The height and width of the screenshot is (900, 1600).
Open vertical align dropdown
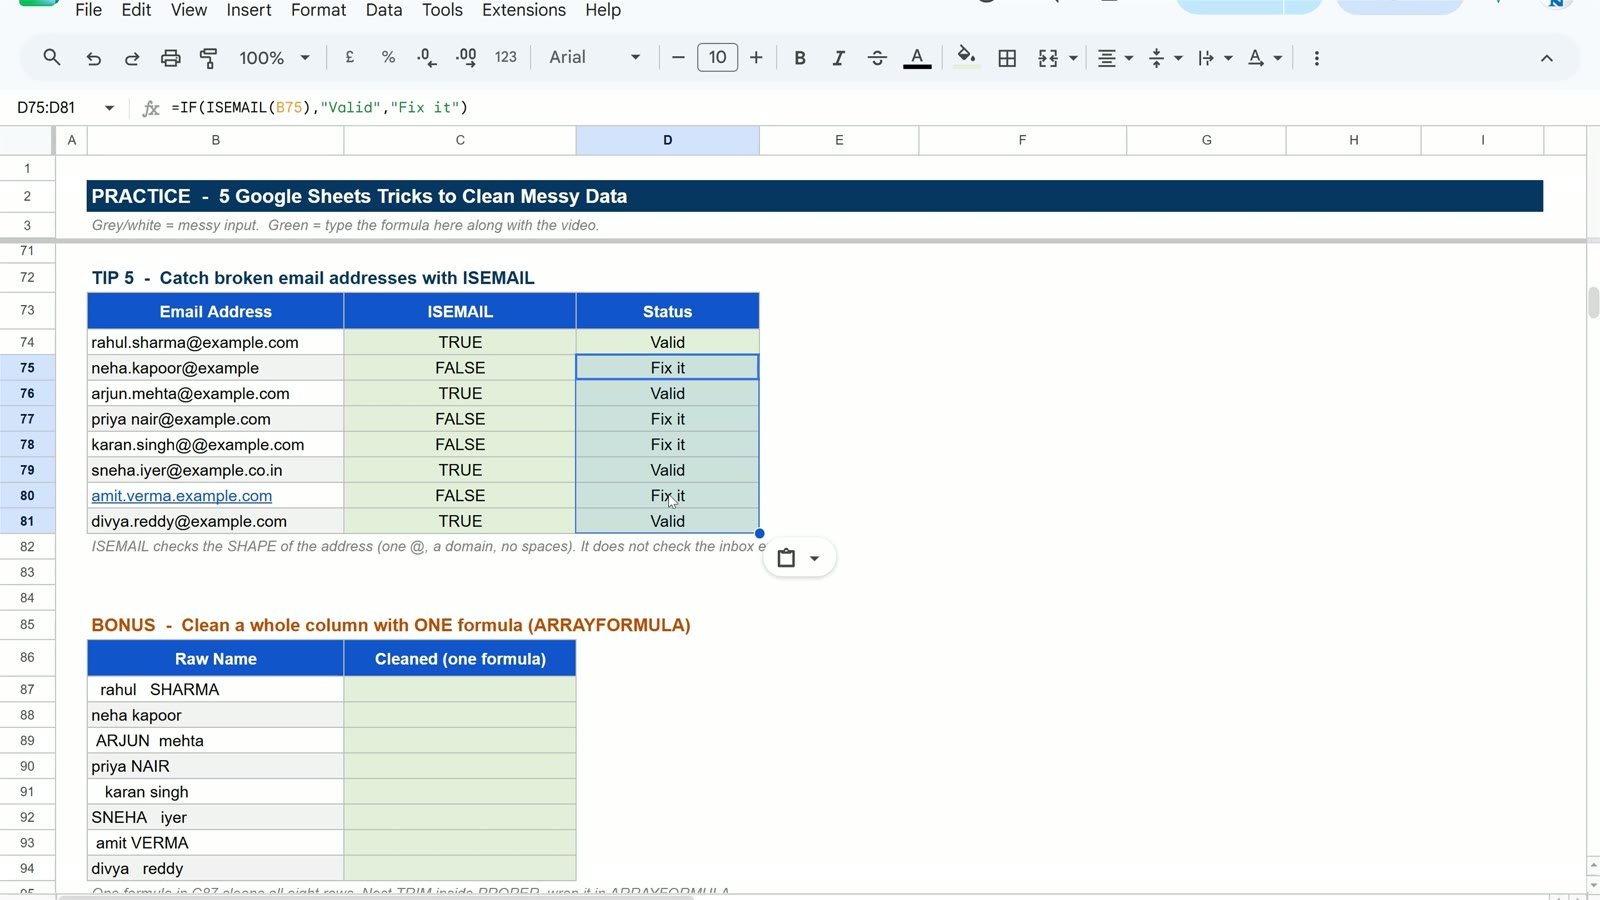click(x=1165, y=58)
